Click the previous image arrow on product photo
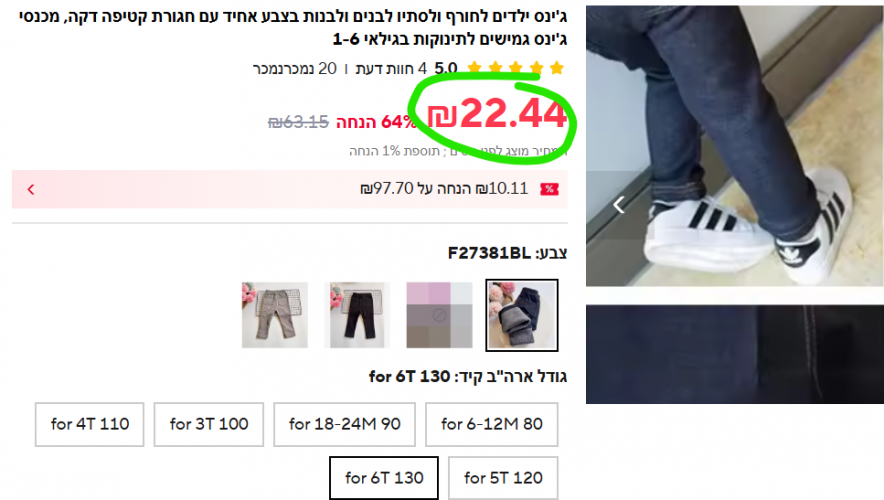The image size is (884, 500). point(619,205)
